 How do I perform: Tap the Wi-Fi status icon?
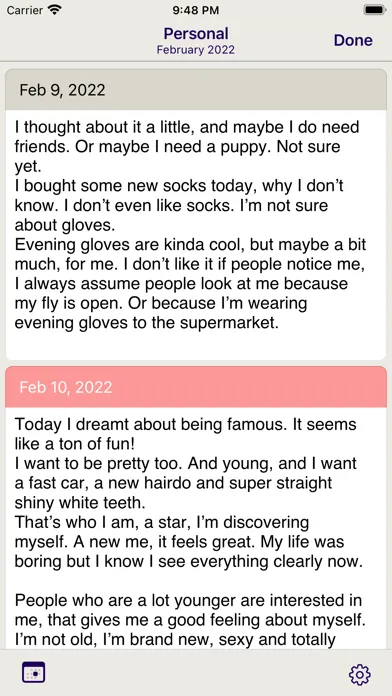[x=55, y=10]
